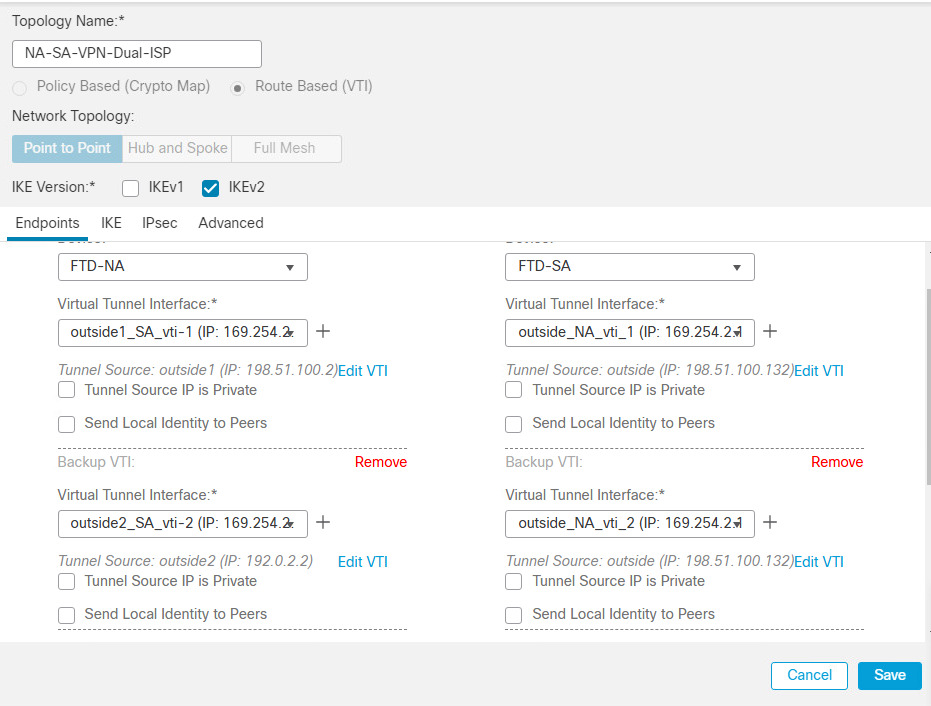Viewport: 931px width, 706px height.
Task: Switch to the IPsec tab
Action: pos(160,223)
